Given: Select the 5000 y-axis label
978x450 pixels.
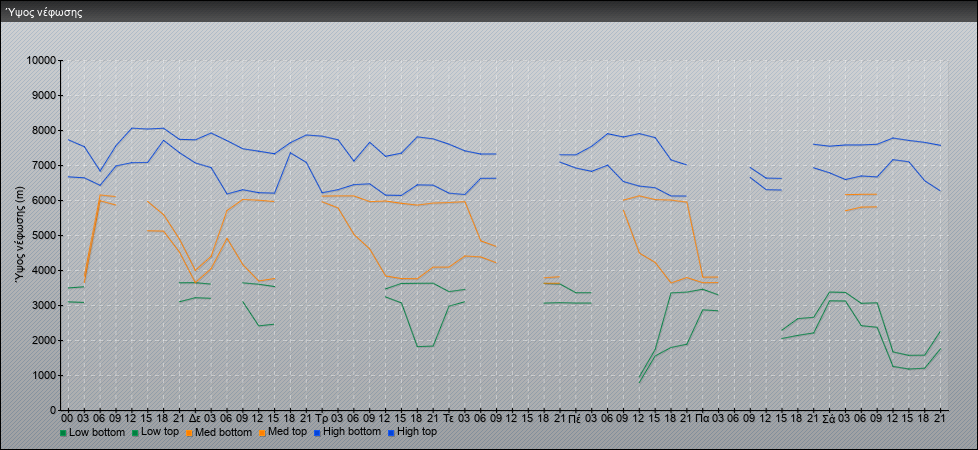Looking at the screenshot, I should (44, 235).
